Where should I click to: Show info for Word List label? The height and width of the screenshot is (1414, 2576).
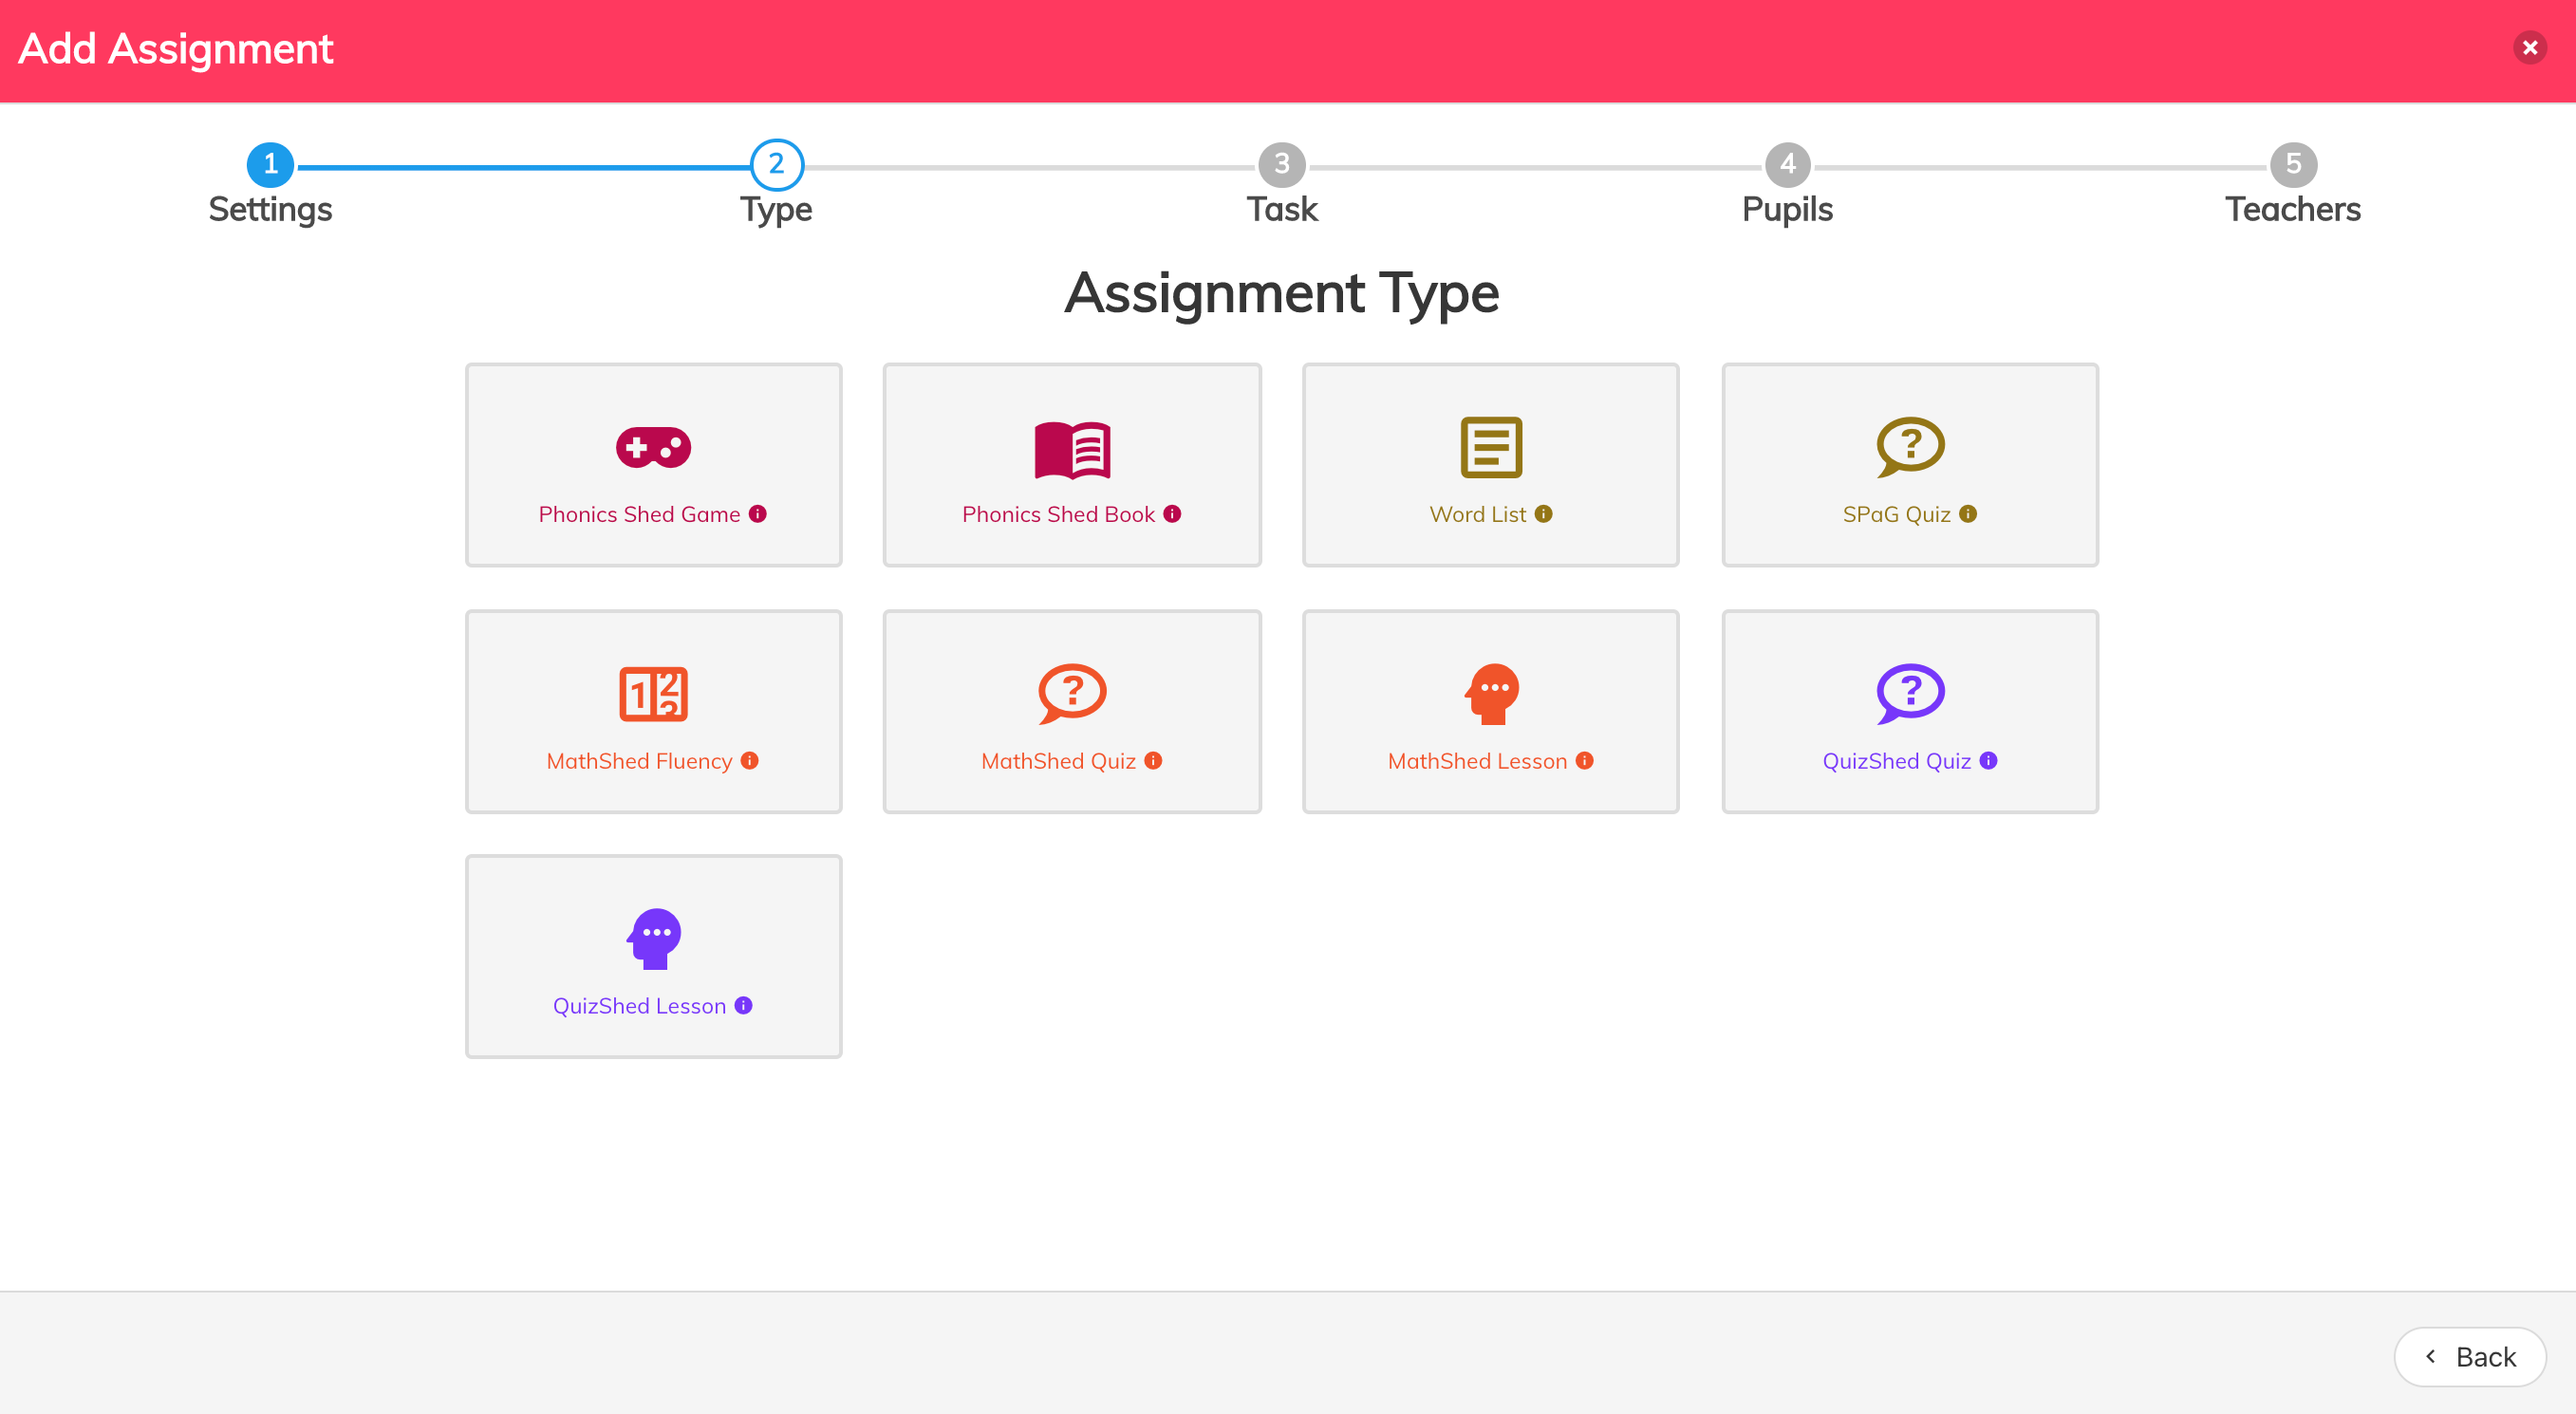point(1543,514)
